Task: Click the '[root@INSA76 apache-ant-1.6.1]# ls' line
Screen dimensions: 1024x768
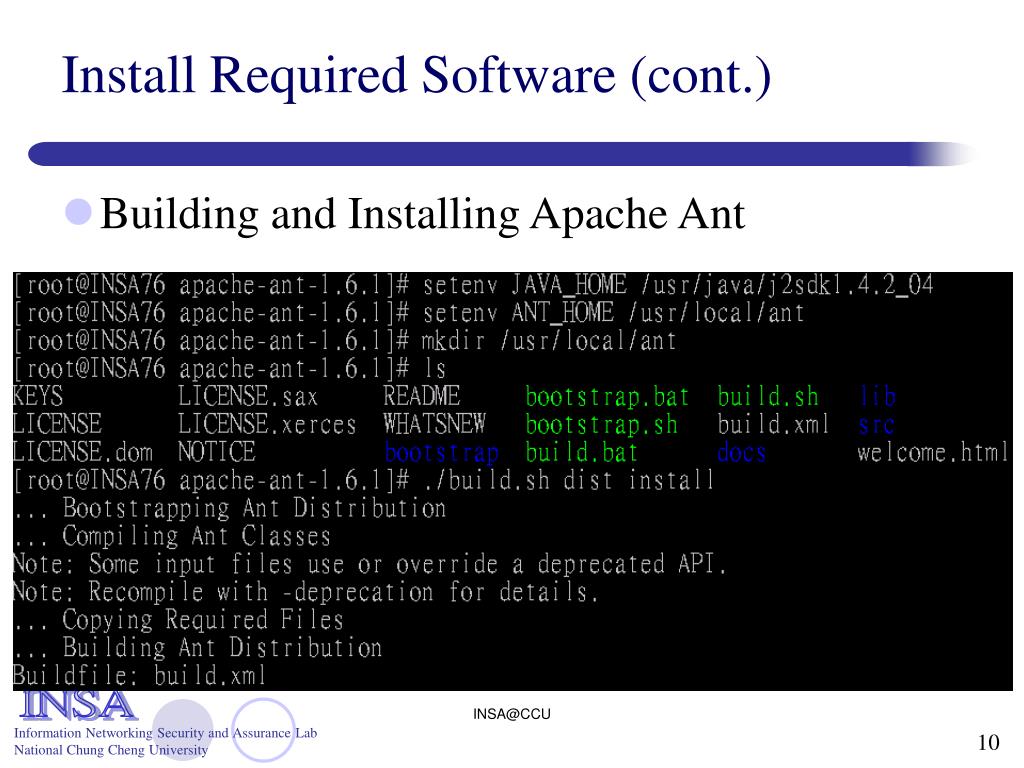Action: [230, 369]
